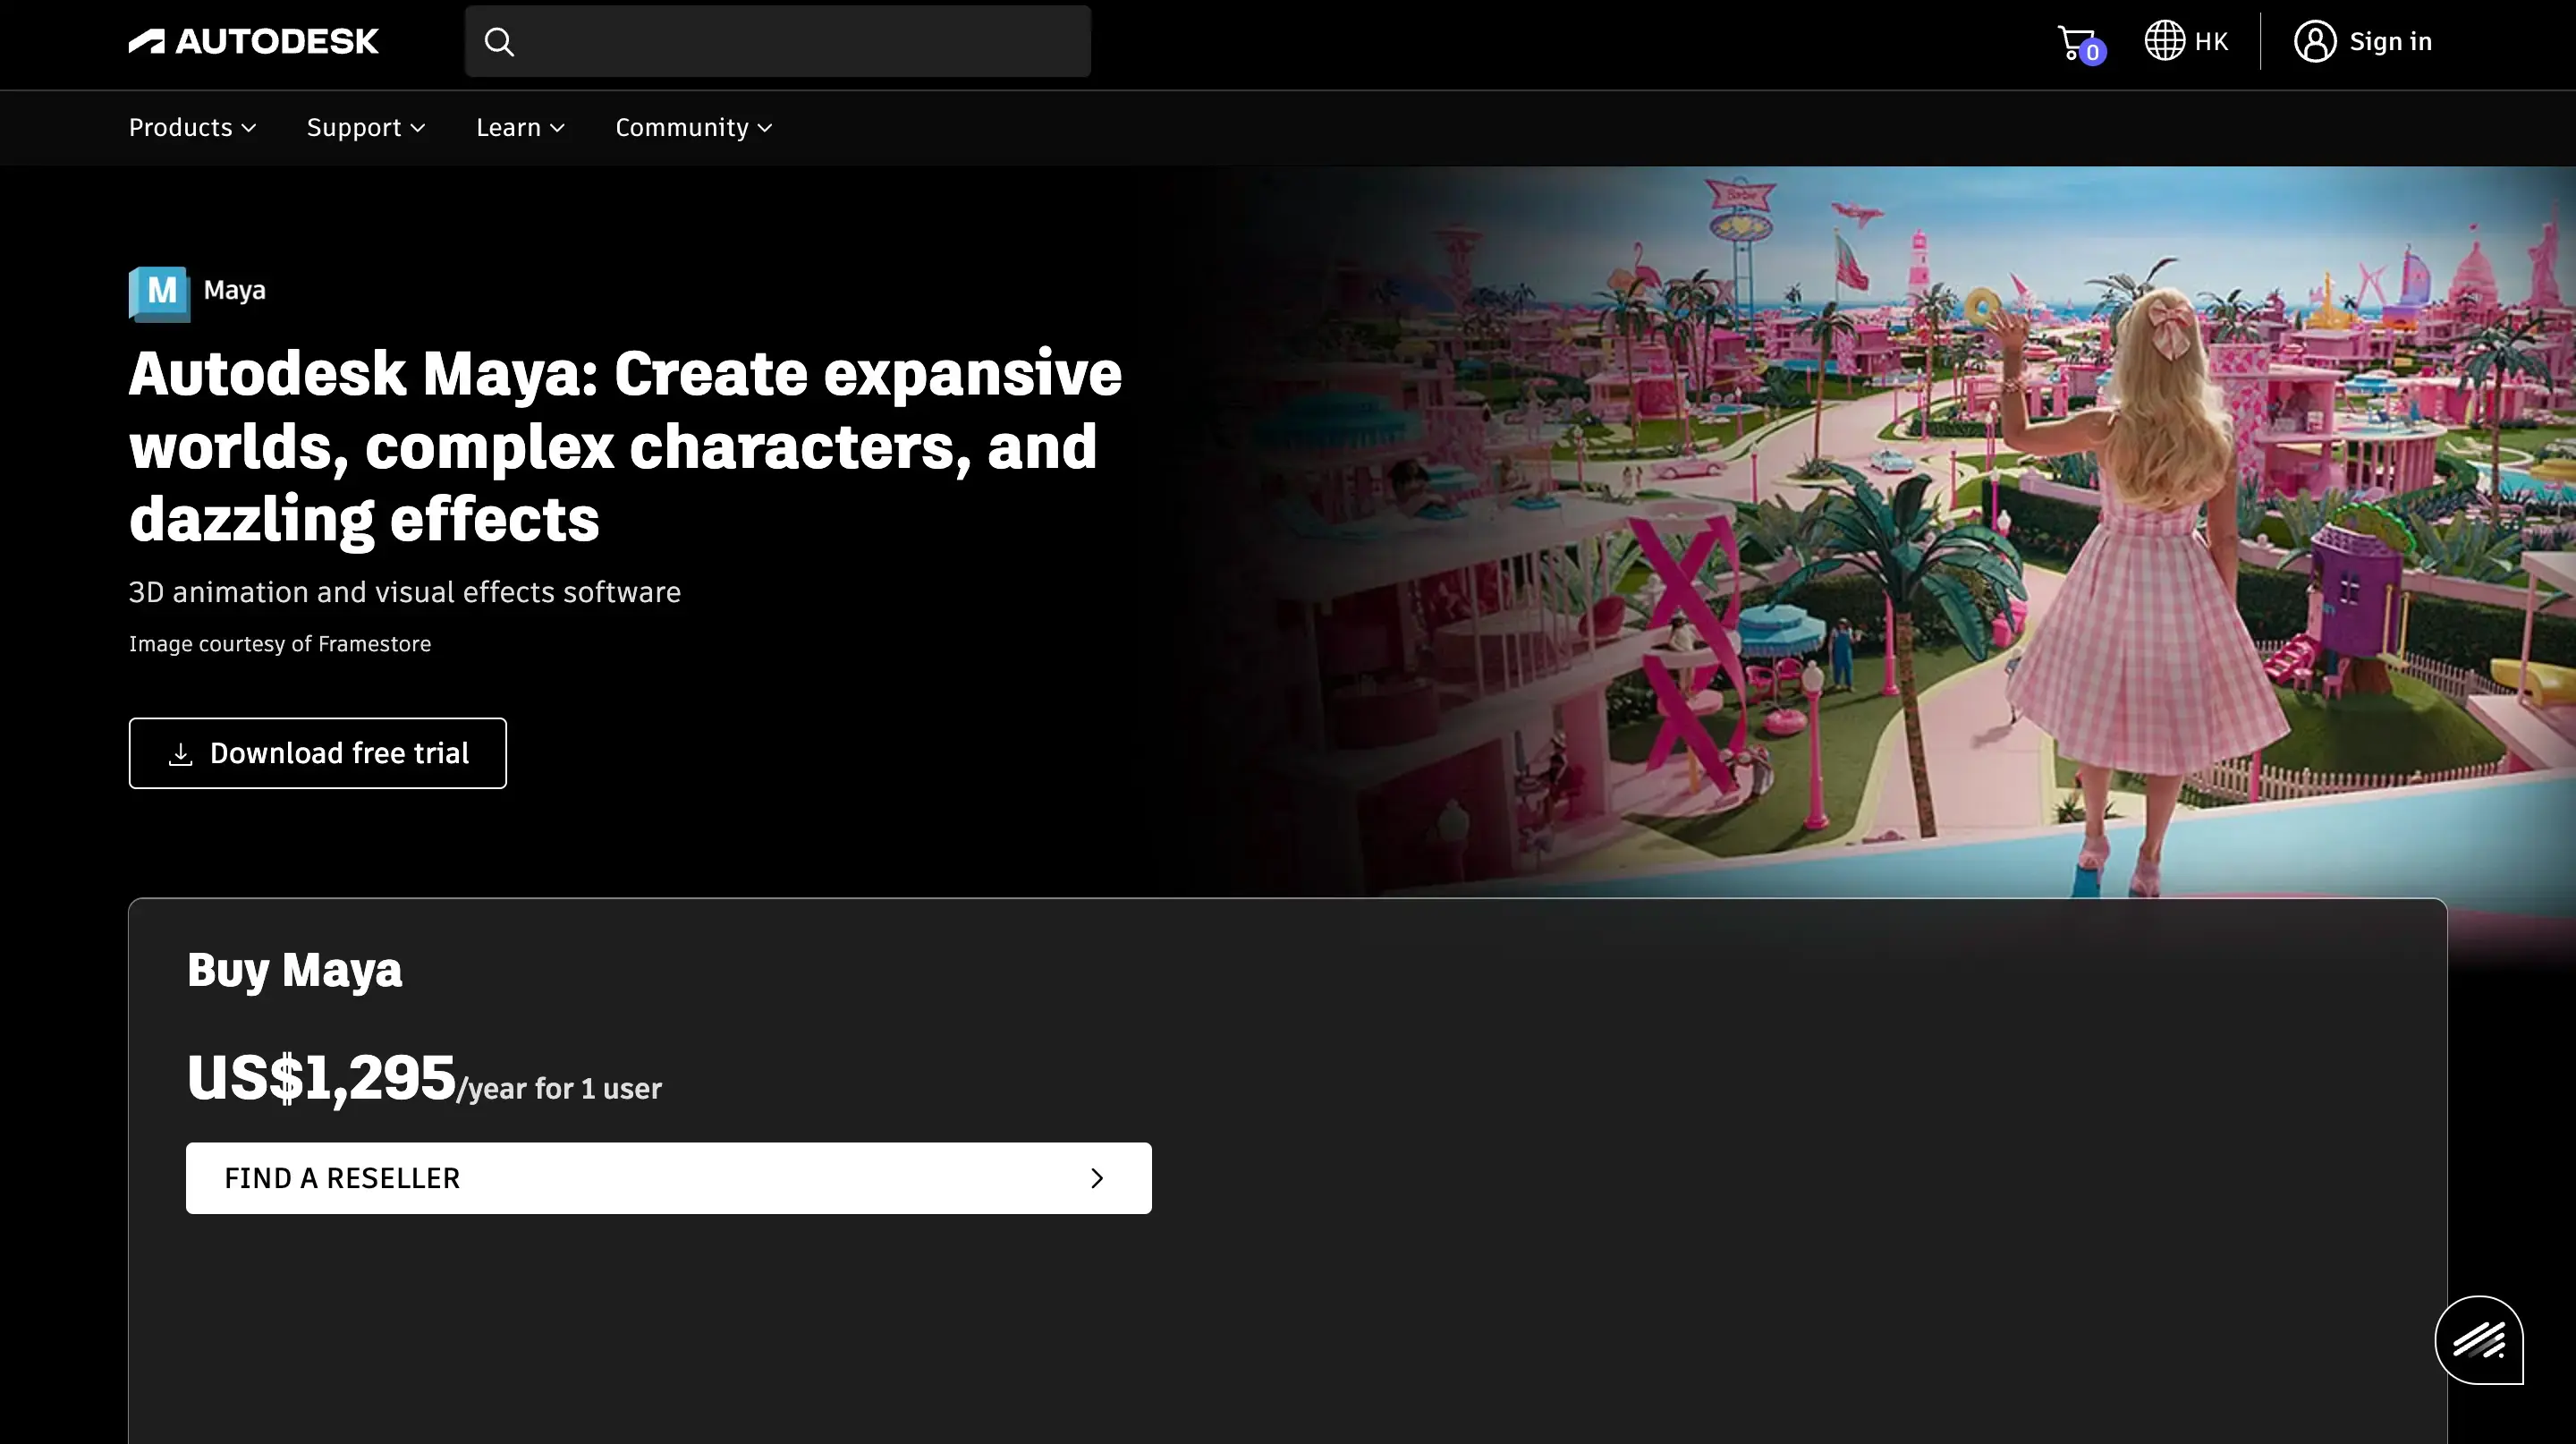The height and width of the screenshot is (1444, 2576).
Task: Open the shopping cart
Action: click(x=2074, y=41)
